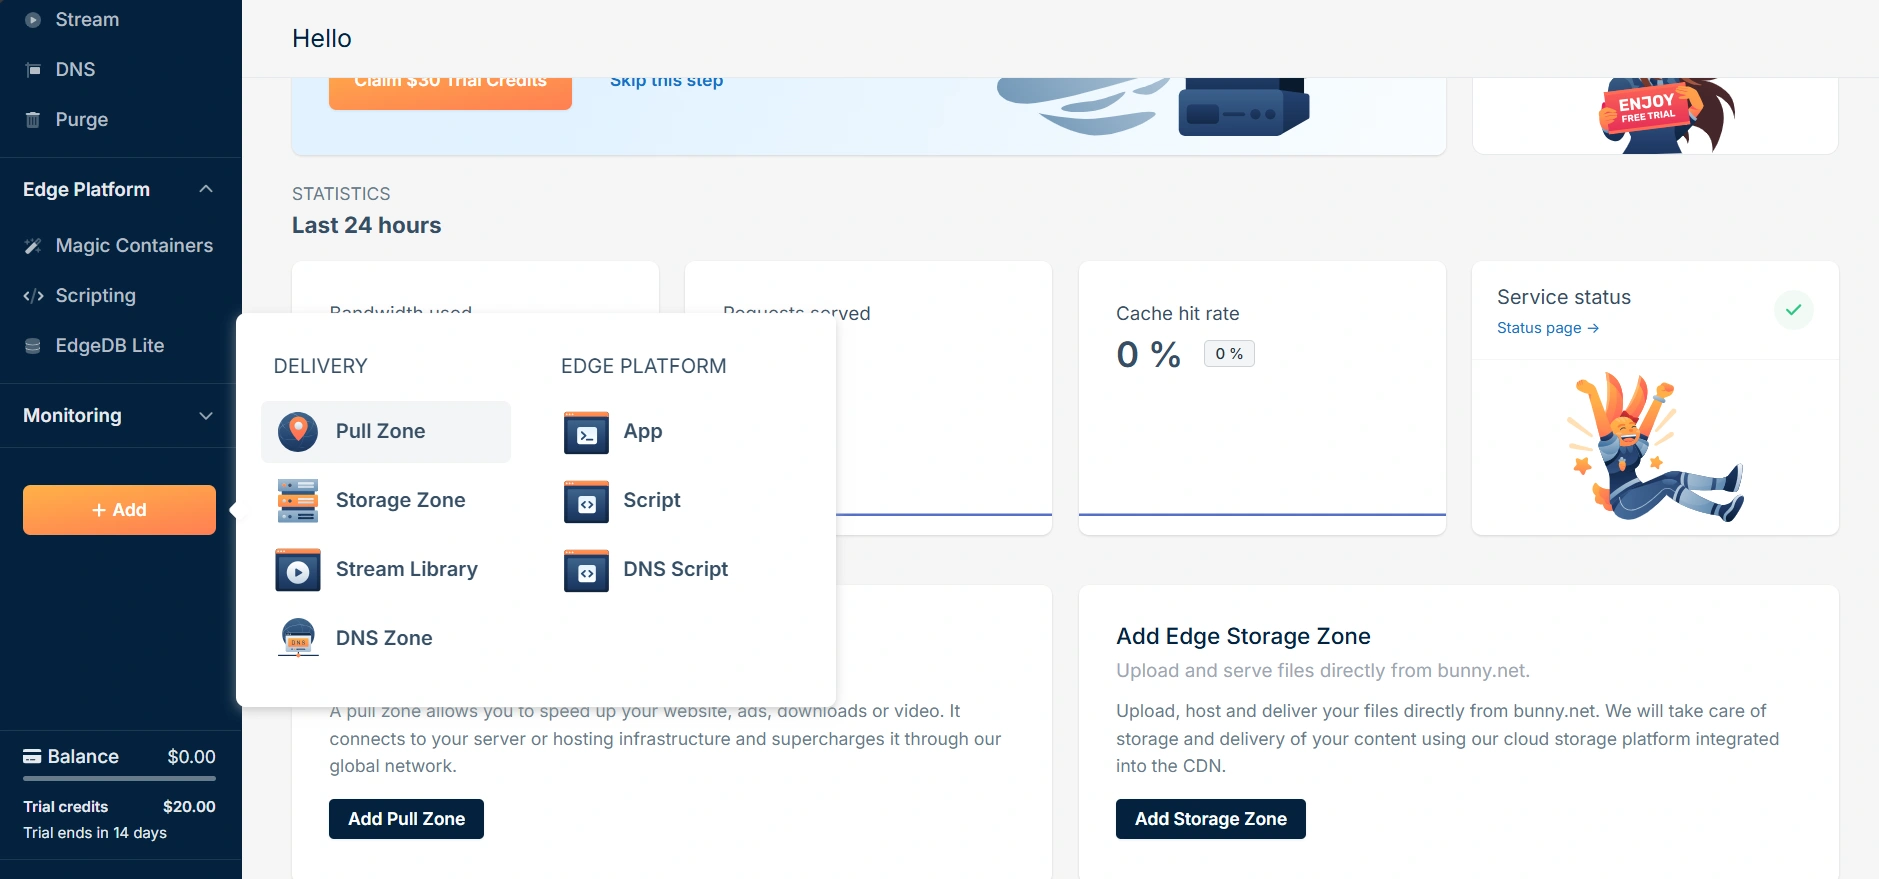The width and height of the screenshot is (1879, 879).
Task: Click the Add Pull Zone button
Action: (x=406, y=819)
